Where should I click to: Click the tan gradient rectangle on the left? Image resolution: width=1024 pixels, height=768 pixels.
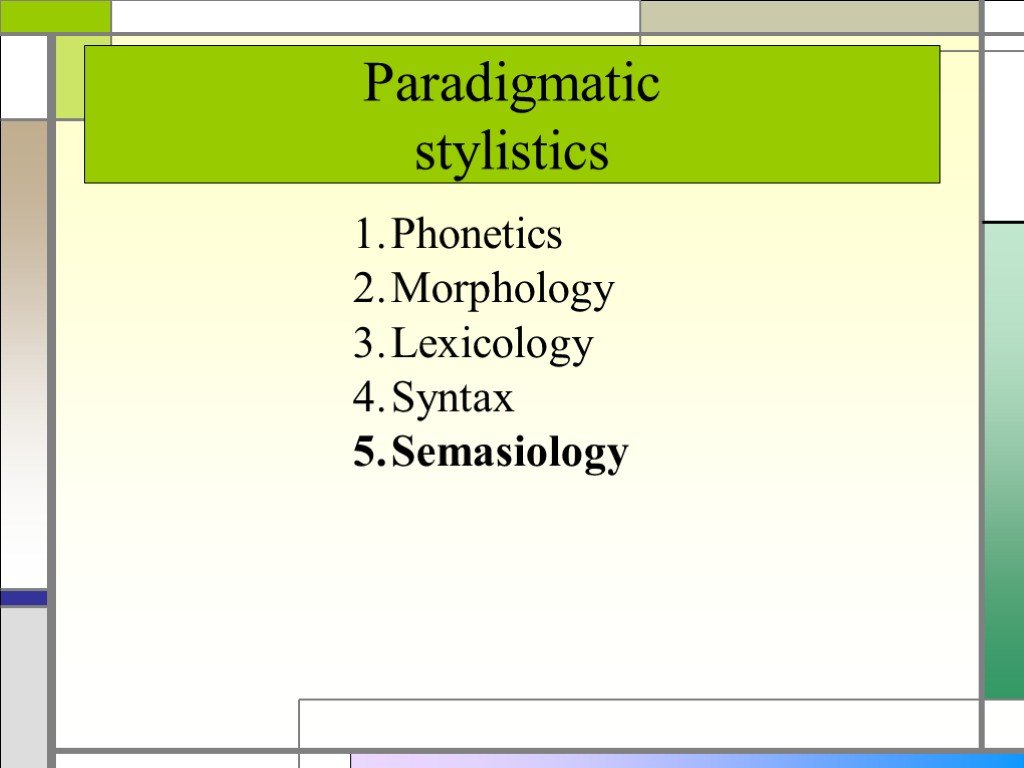[23, 350]
